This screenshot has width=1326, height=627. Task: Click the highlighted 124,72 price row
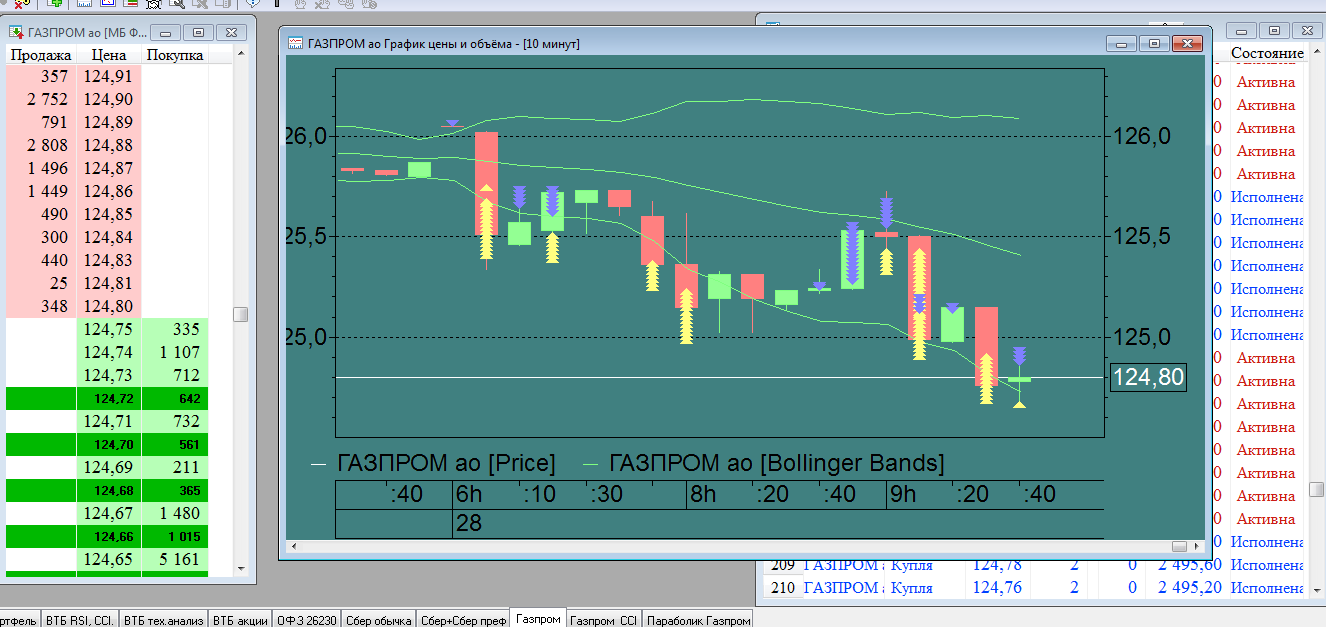[108, 398]
